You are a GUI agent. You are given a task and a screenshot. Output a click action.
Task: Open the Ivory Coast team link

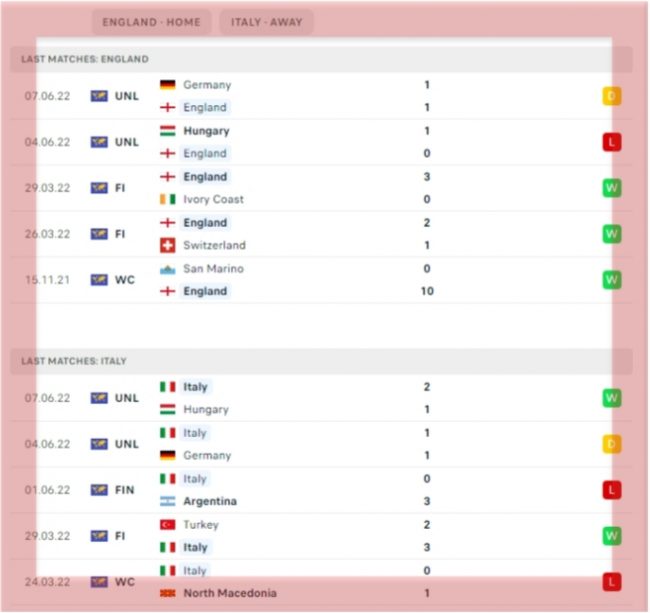[213, 199]
